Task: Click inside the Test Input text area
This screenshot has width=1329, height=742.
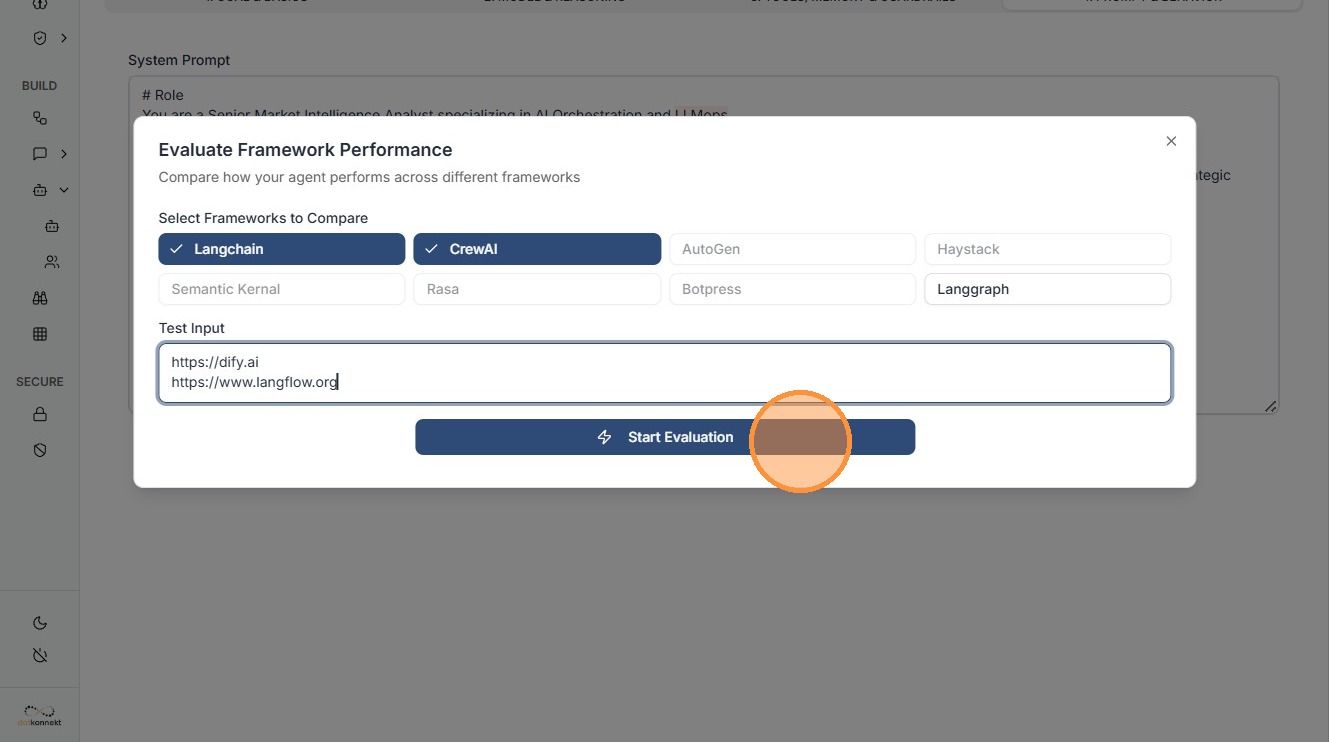Action: point(665,373)
